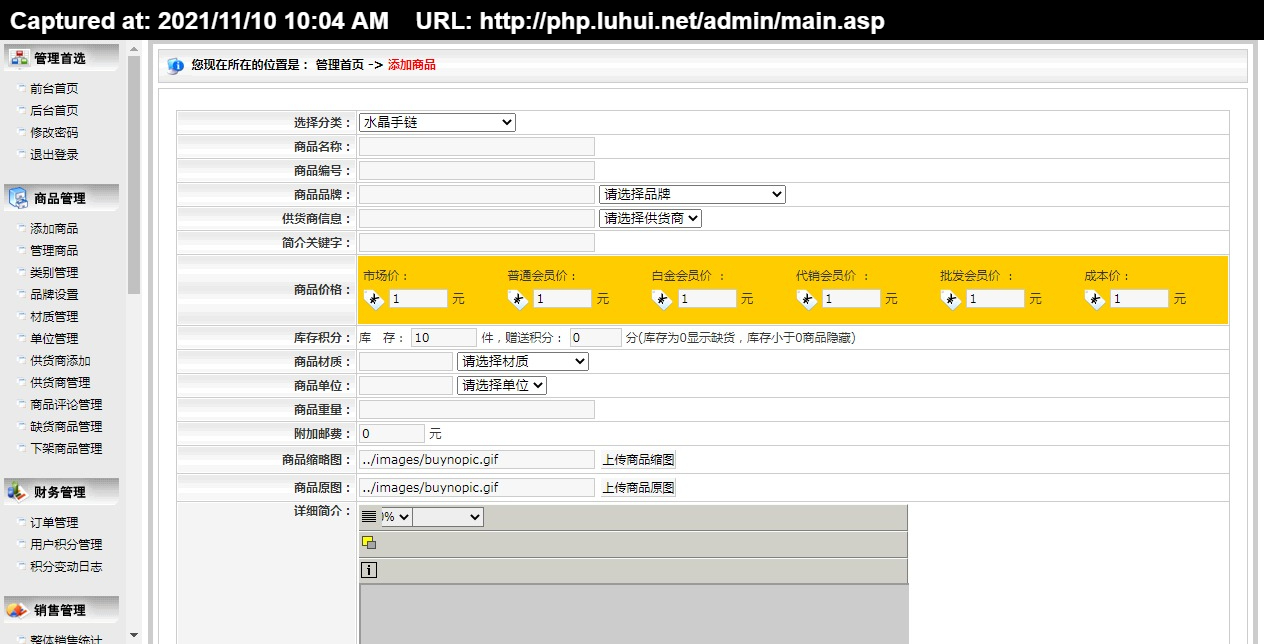Focus the 商品材质 text input
The height and width of the screenshot is (644, 1264).
[406, 361]
